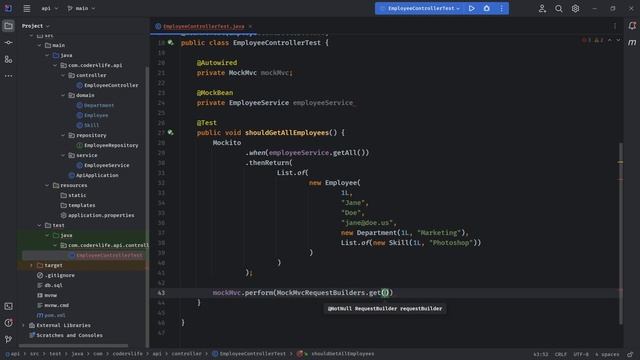Collapse the resources folder

point(47,185)
